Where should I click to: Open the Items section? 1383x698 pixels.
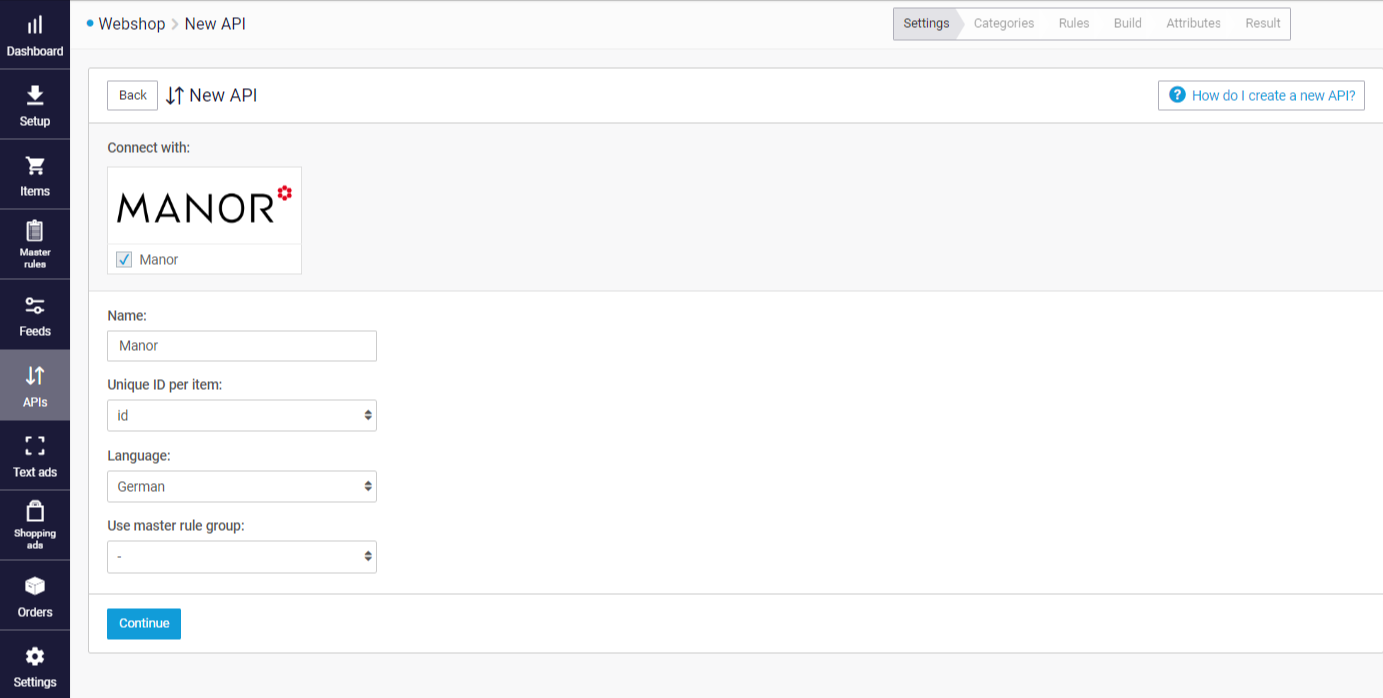(x=34, y=174)
